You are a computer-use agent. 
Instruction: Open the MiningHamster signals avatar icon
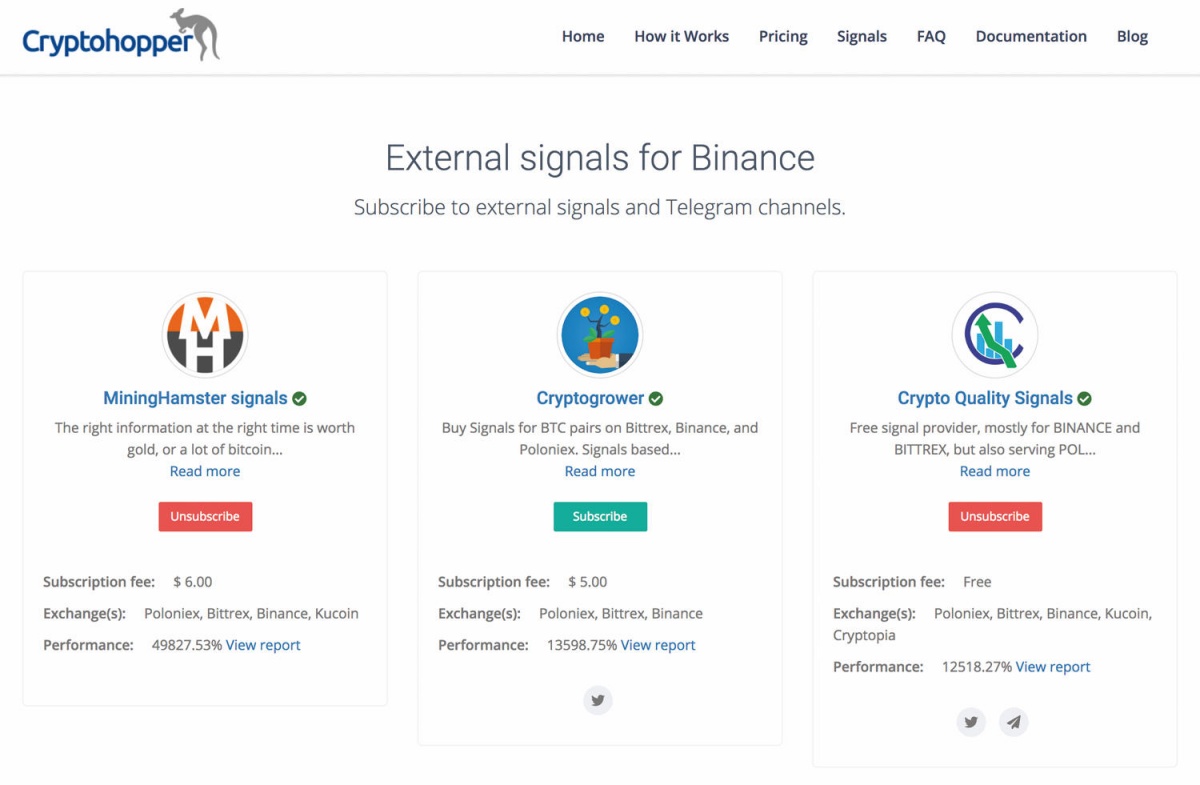point(205,334)
